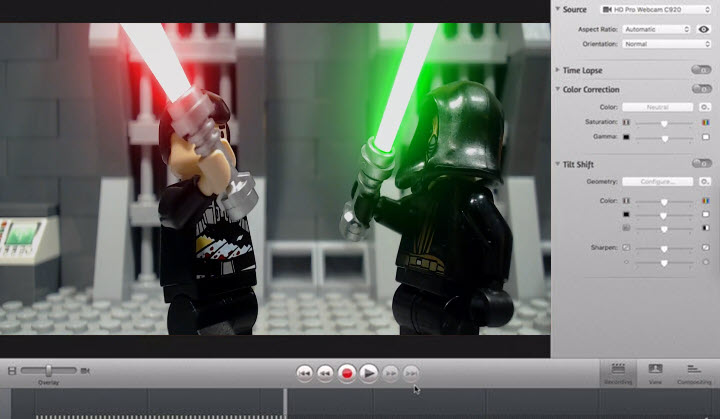The image size is (720, 419).
Task: Play the animation preview
Action: (368, 373)
